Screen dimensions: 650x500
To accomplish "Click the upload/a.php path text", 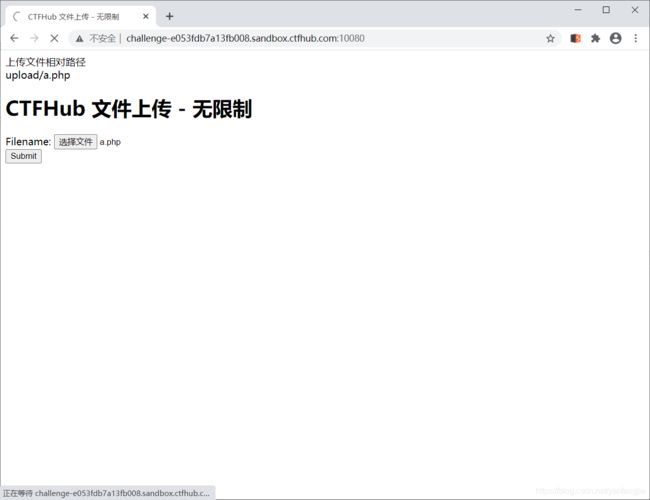I will [x=38, y=75].
